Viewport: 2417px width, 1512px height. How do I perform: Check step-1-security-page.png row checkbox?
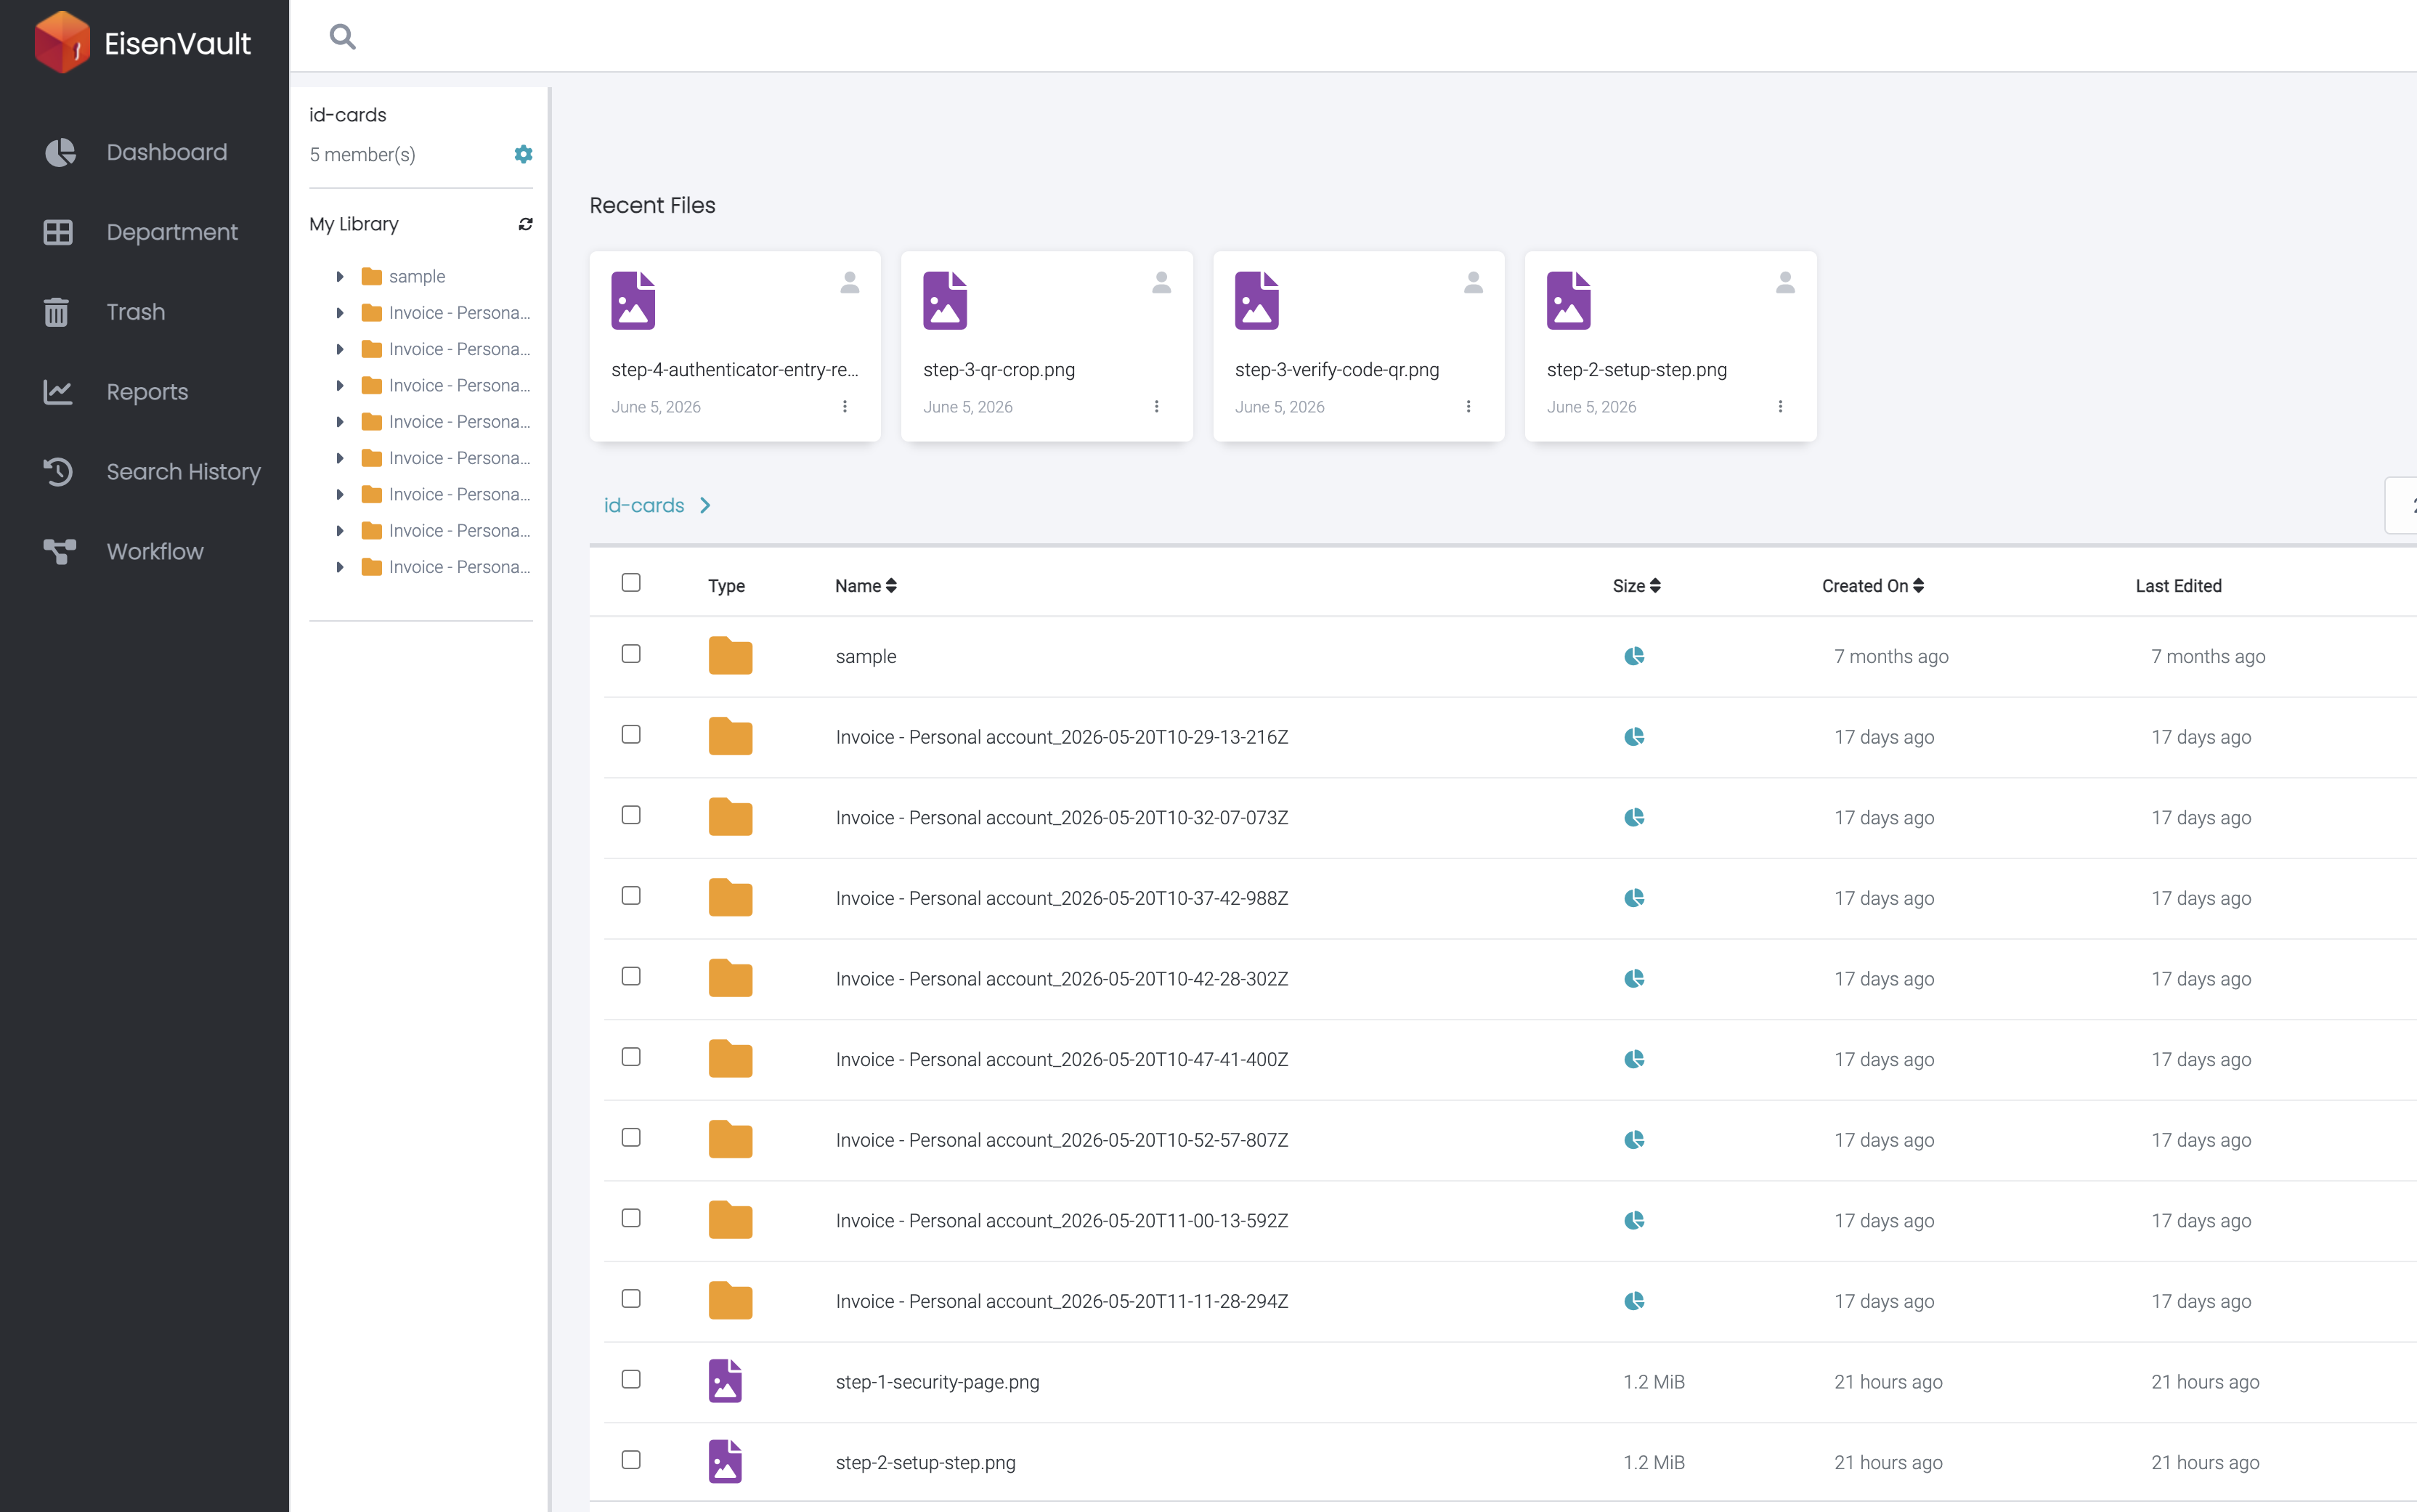pos(631,1379)
